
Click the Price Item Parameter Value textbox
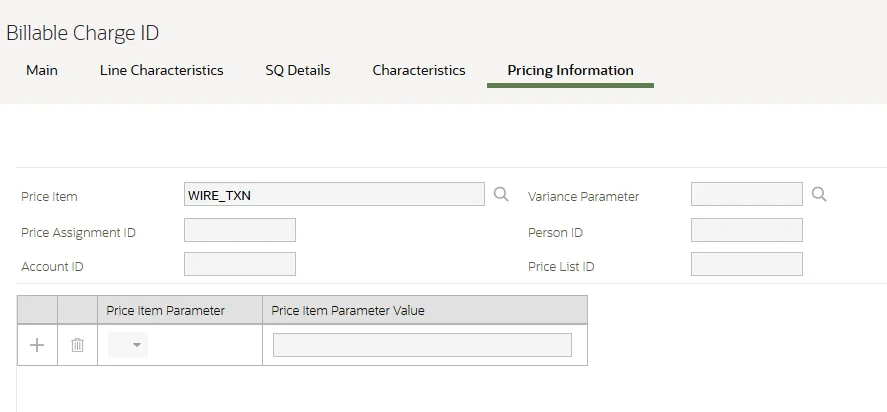(422, 345)
